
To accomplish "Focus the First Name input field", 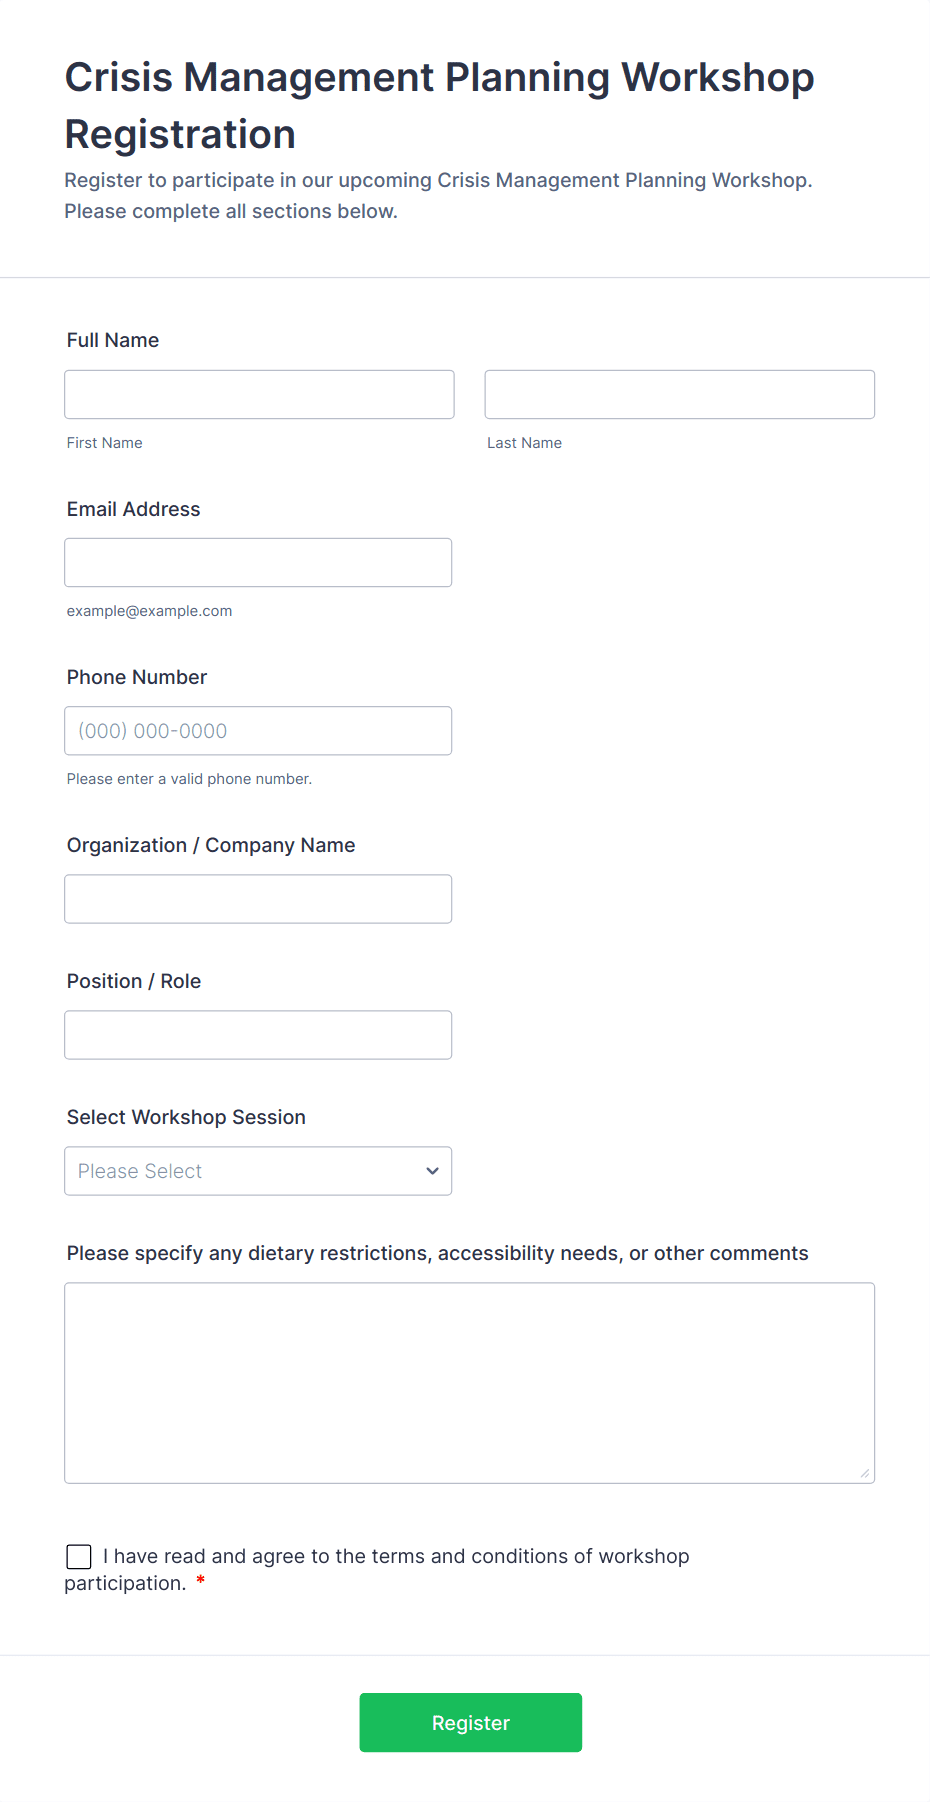I will [259, 395].
